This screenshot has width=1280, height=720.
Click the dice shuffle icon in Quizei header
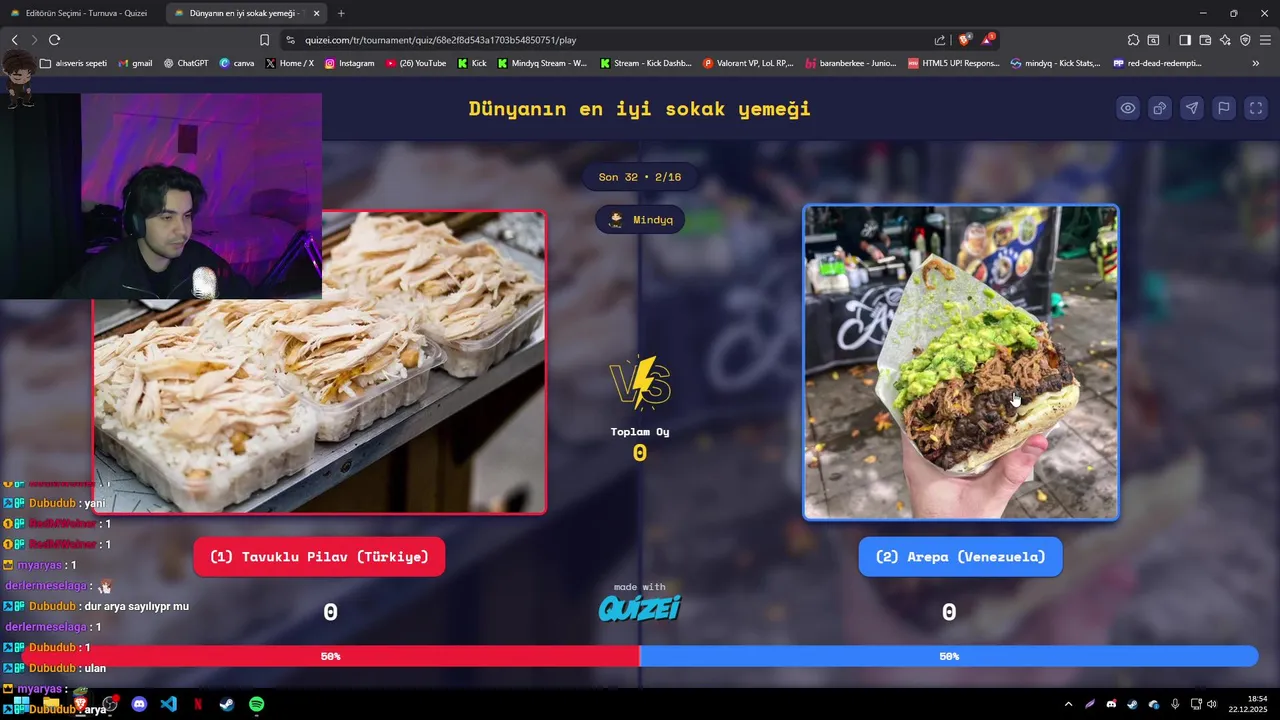tap(1160, 108)
